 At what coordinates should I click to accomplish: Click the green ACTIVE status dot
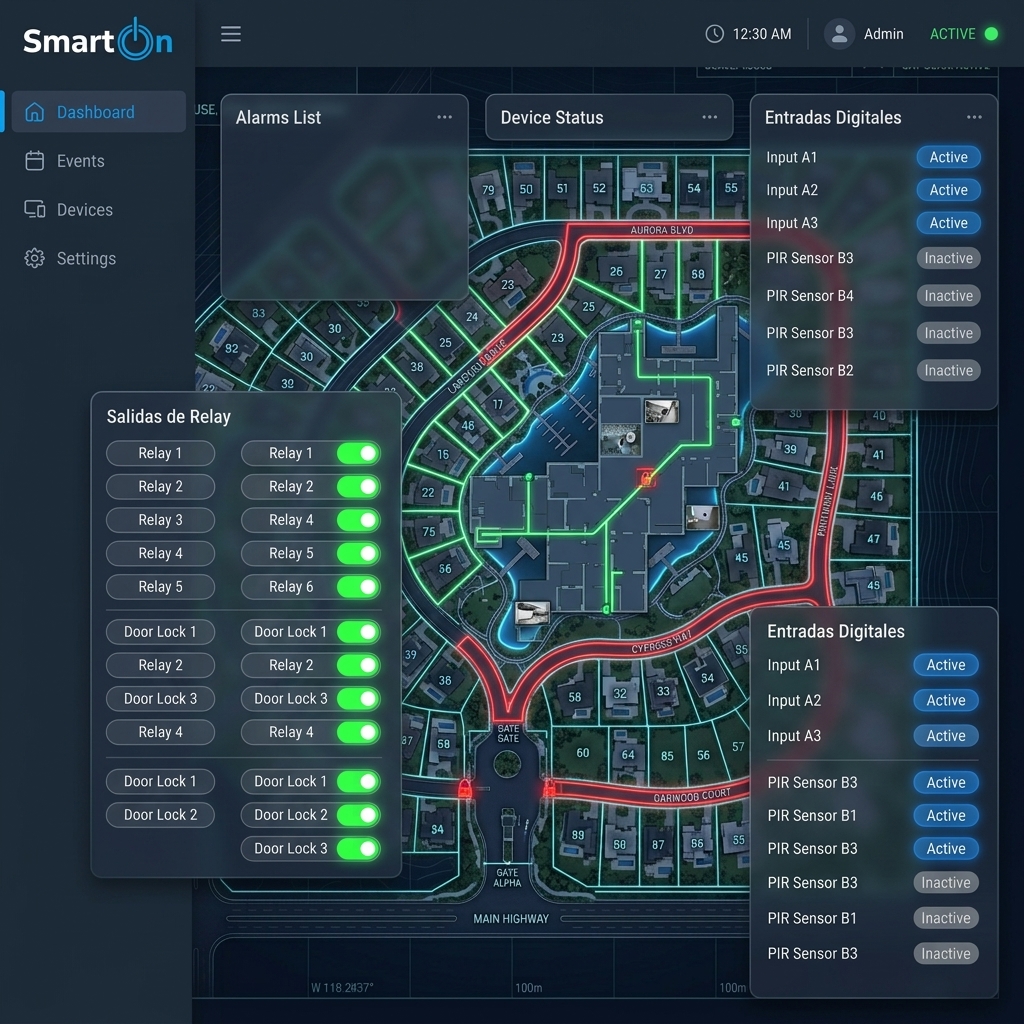tap(991, 34)
